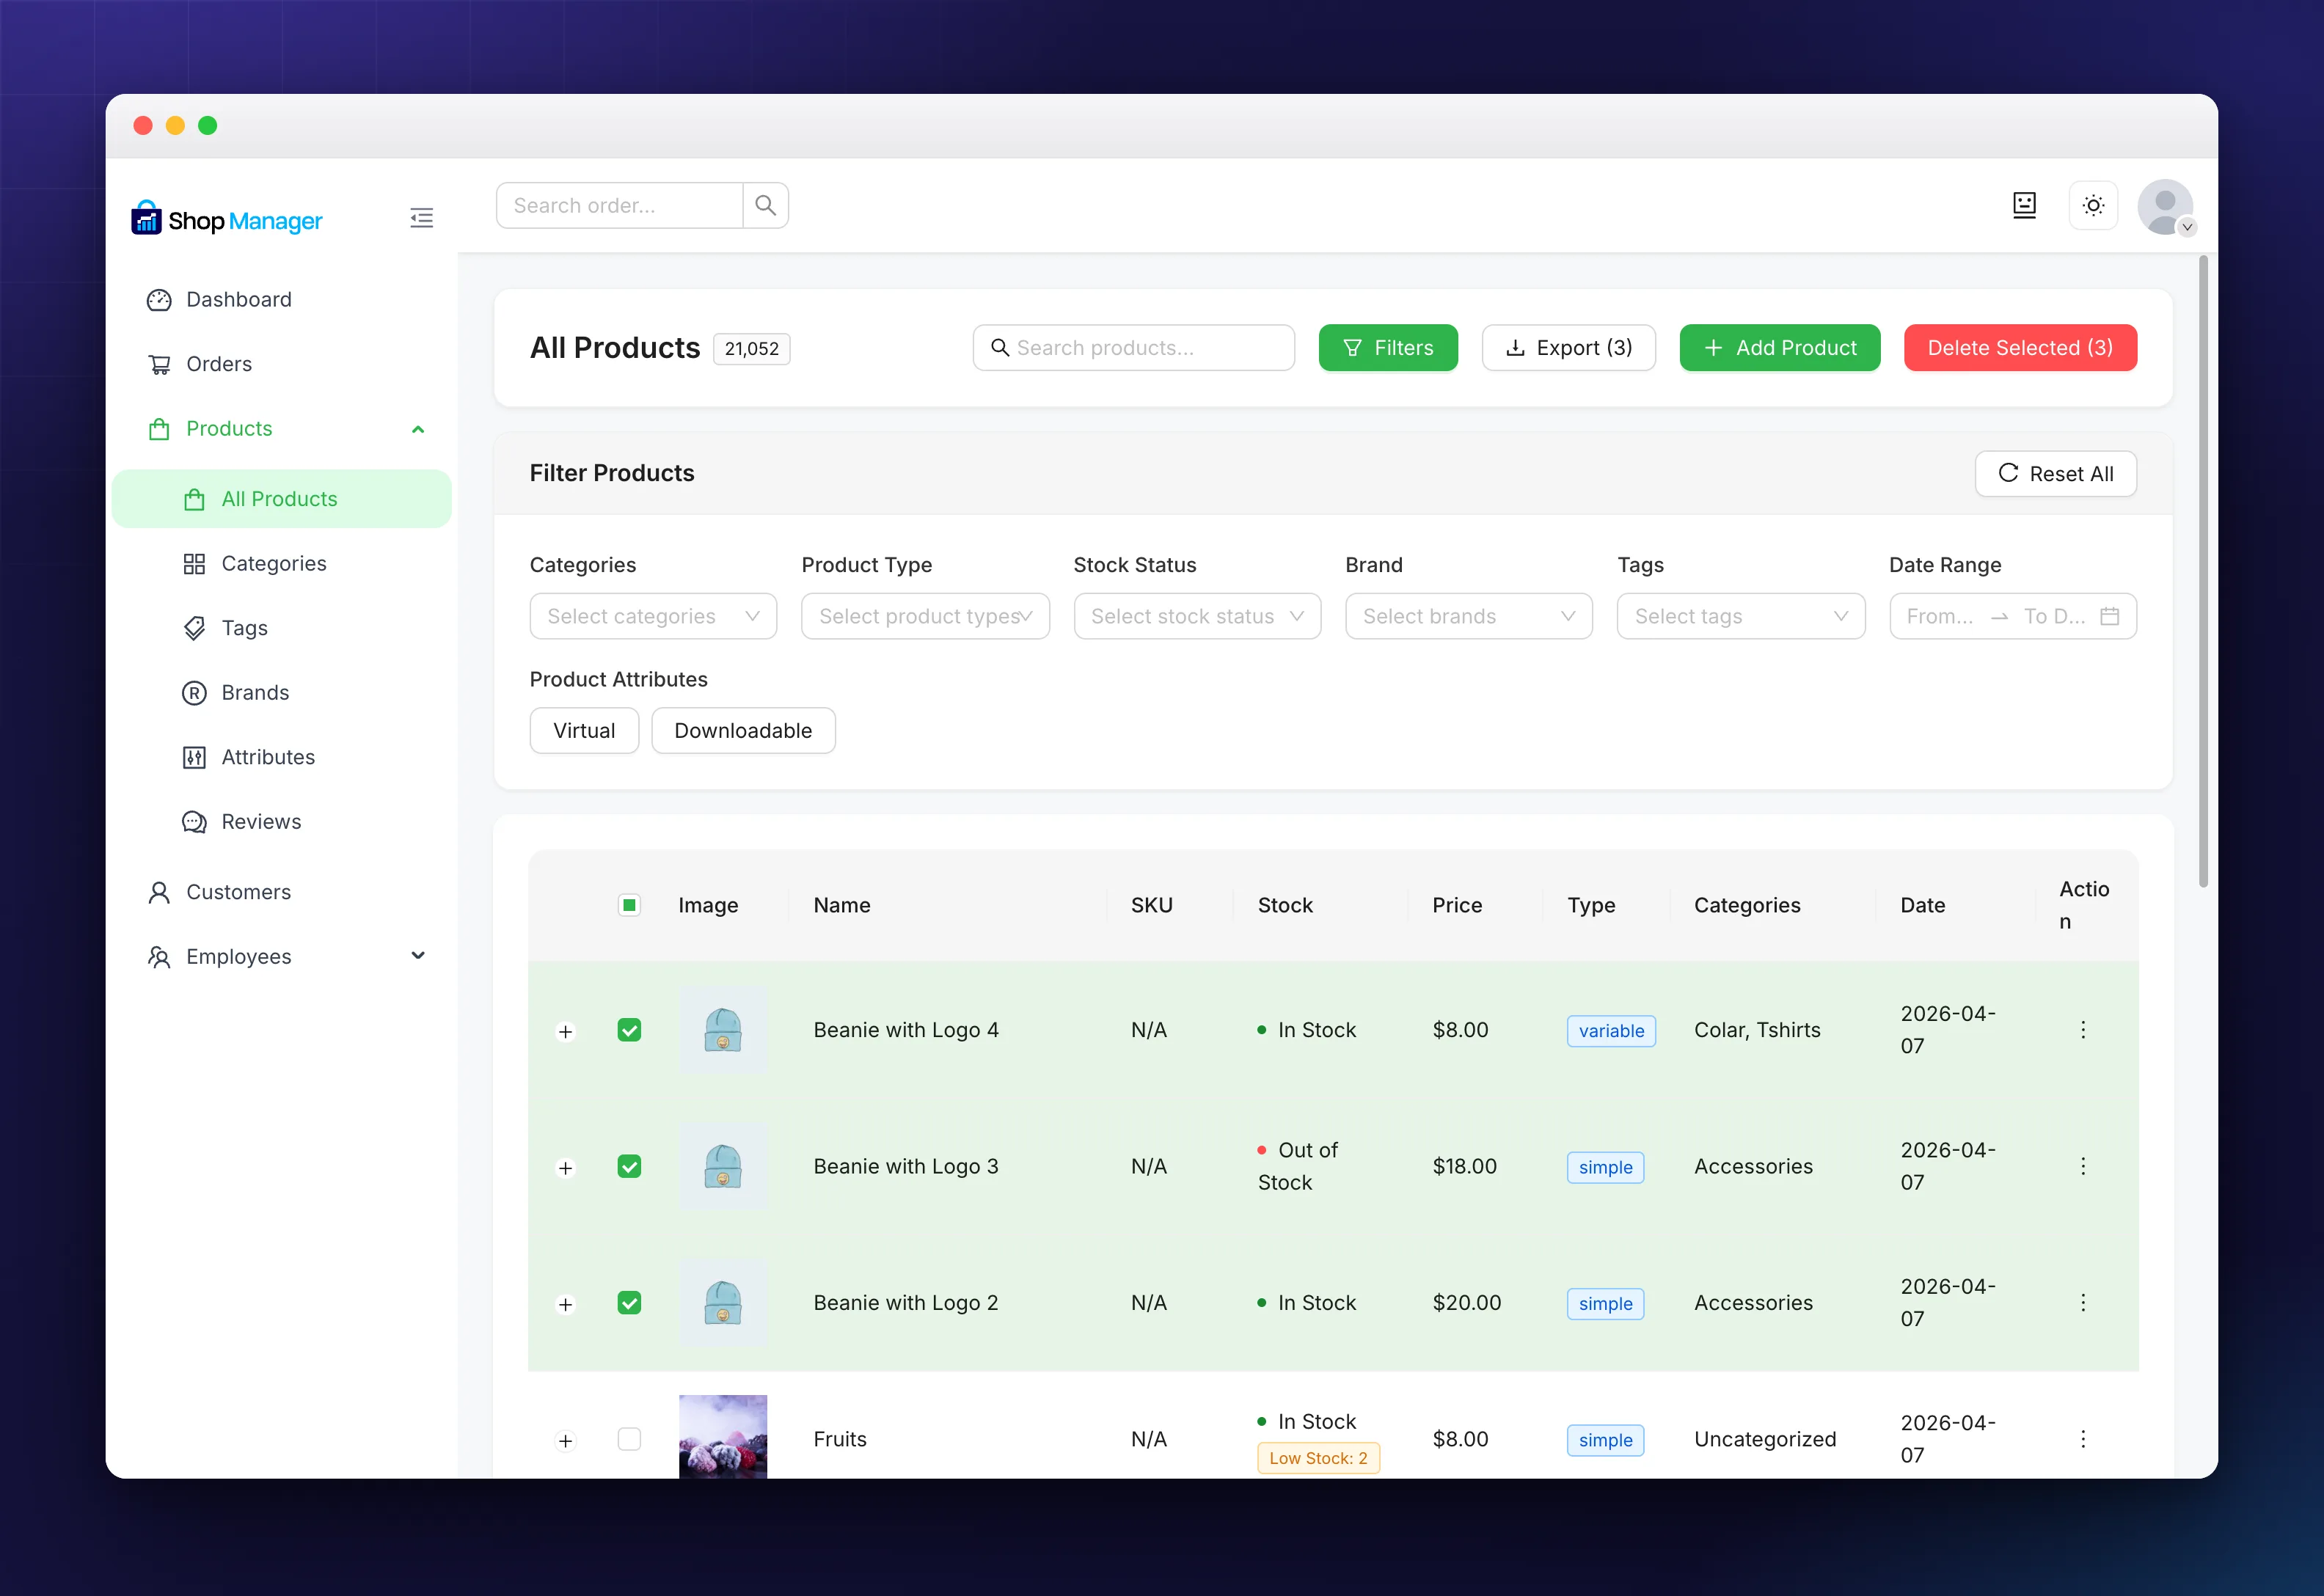Open the Select categories dropdown
2324x1596 pixels.
point(653,616)
